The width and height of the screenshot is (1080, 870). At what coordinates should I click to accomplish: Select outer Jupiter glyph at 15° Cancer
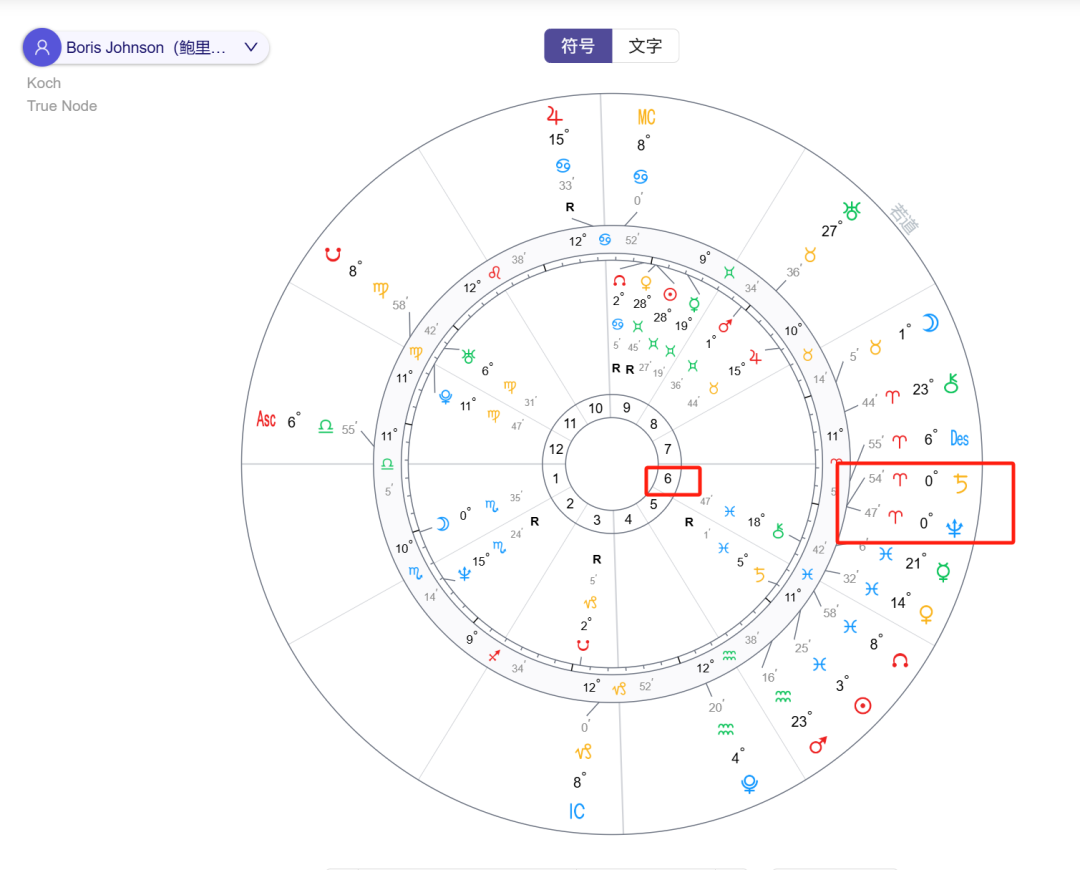point(555,115)
